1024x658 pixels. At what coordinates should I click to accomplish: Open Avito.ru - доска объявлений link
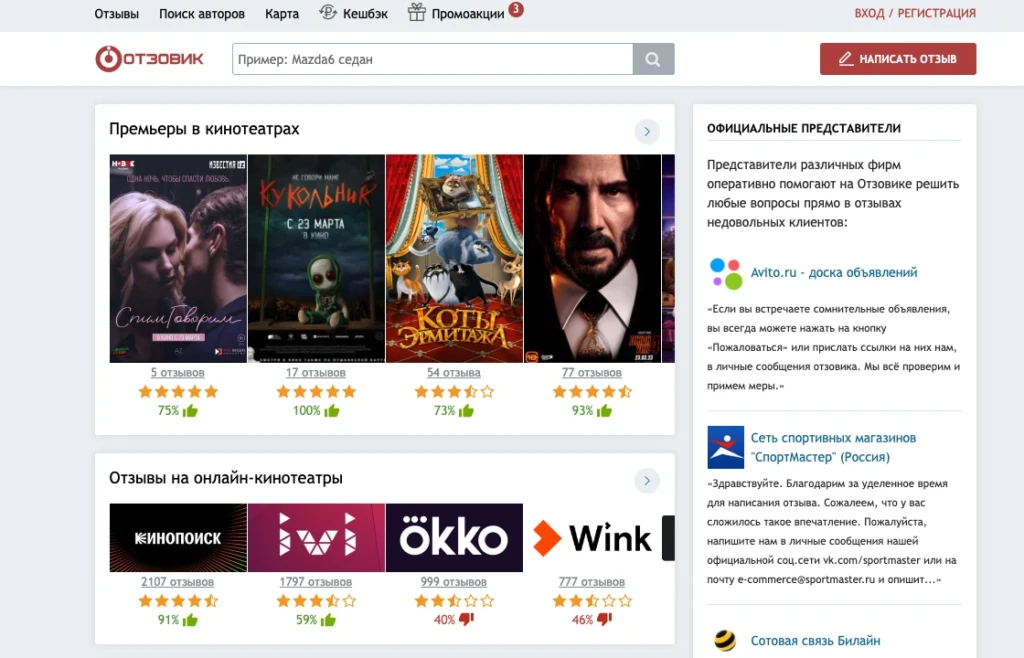pyautogui.click(x=834, y=272)
